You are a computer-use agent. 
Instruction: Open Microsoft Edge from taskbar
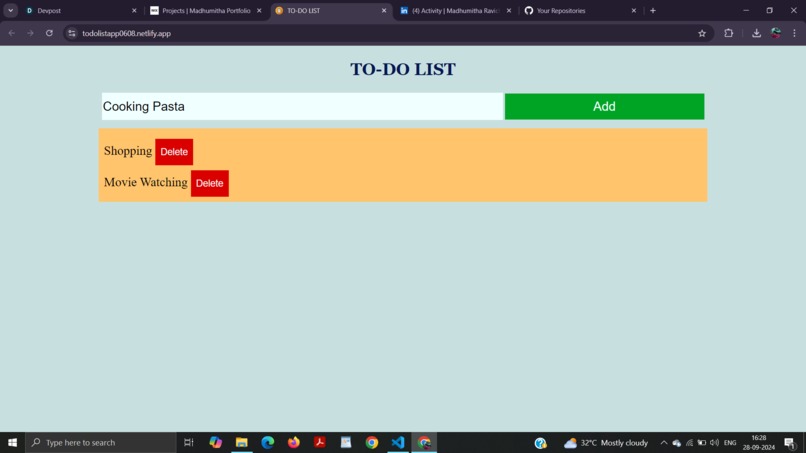pyautogui.click(x=268, y=442)
